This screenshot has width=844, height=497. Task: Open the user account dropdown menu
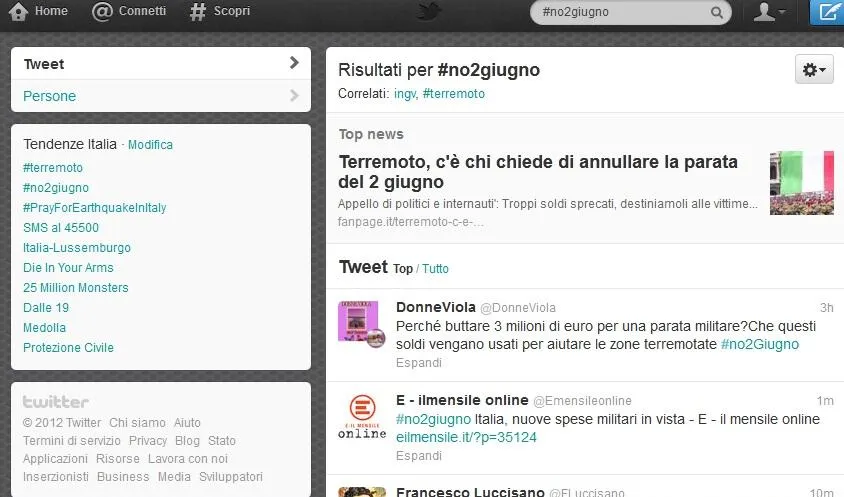coord(769,12)
